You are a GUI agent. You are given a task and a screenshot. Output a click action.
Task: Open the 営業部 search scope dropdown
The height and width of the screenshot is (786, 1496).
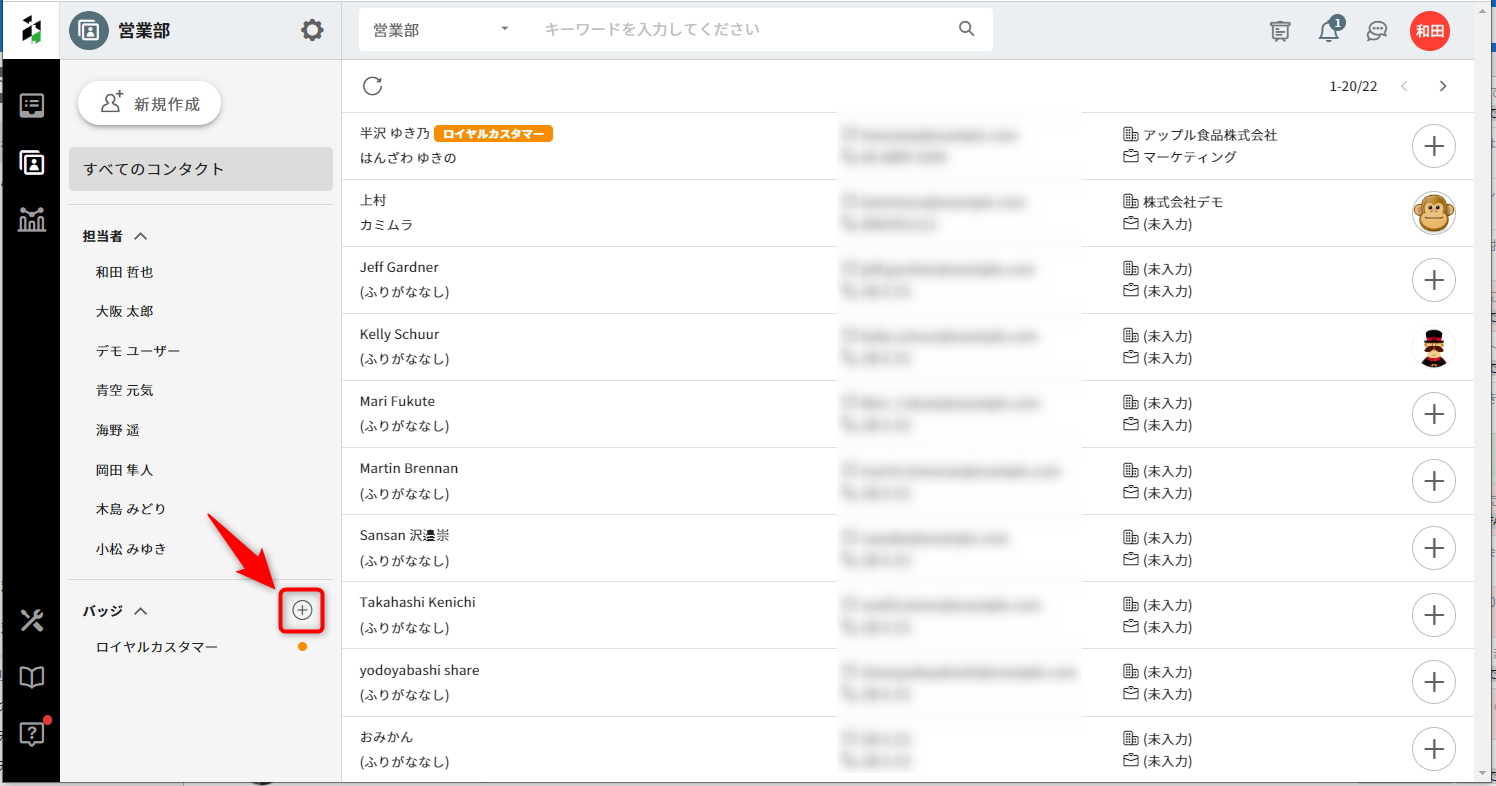click(x=440, y=30)
